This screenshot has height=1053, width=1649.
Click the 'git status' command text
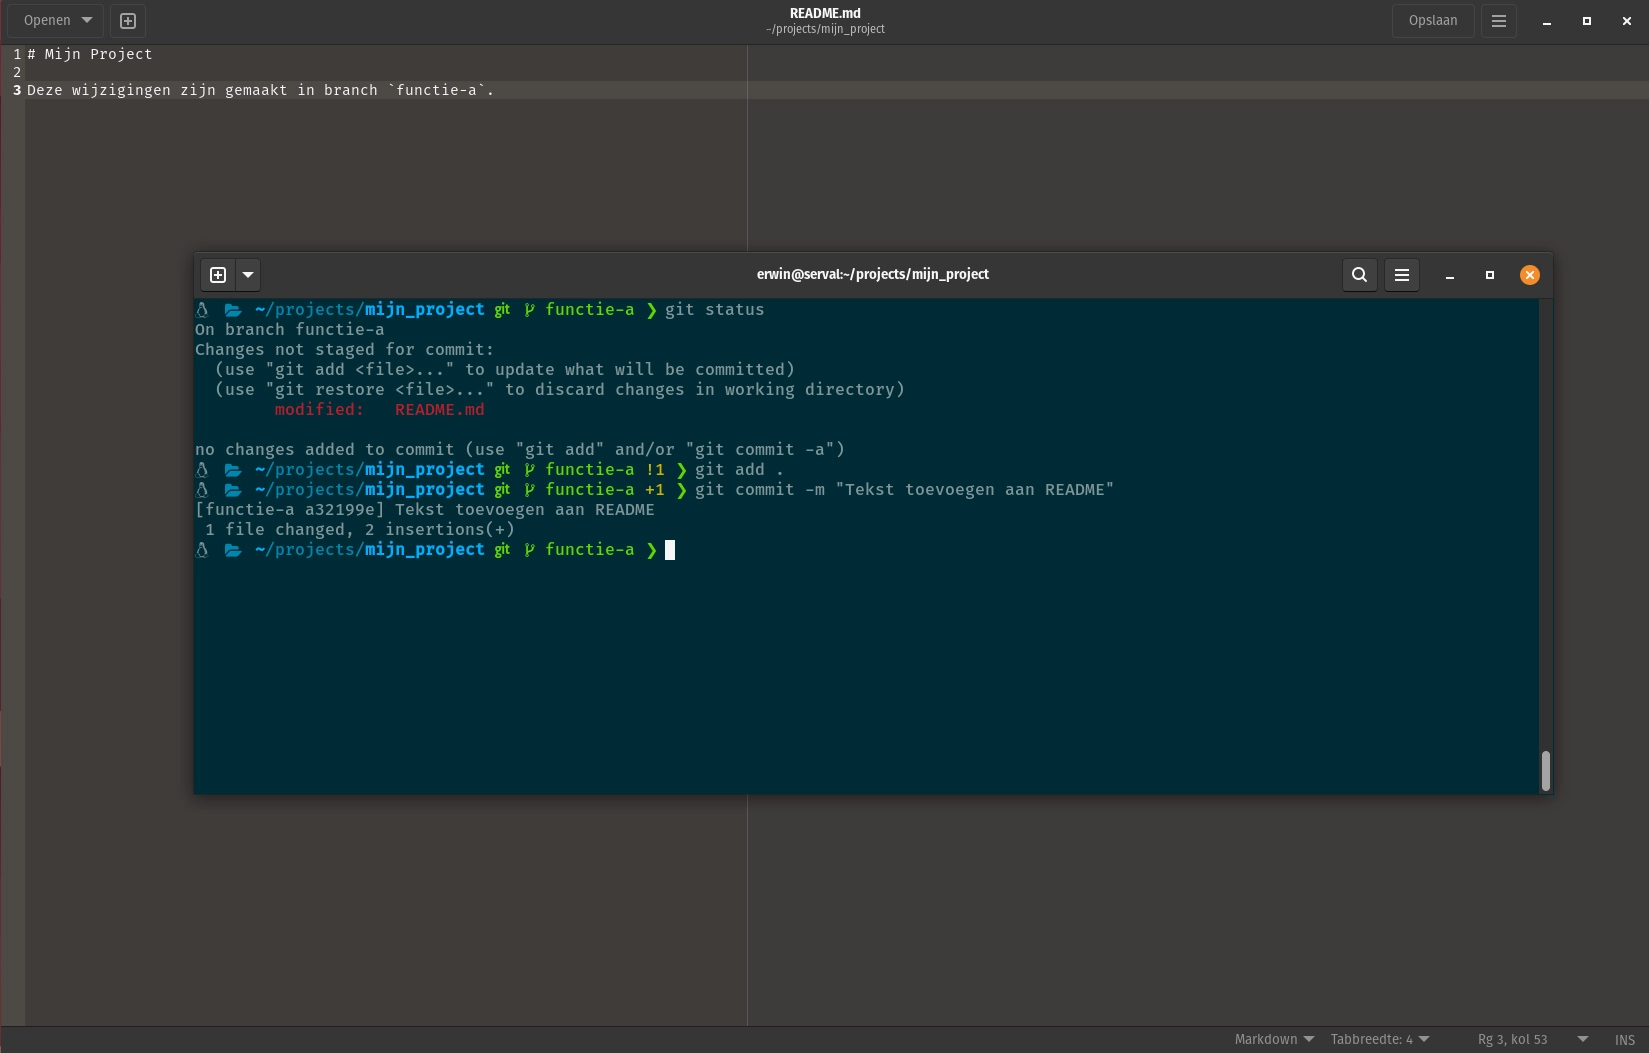coord(715,310)
